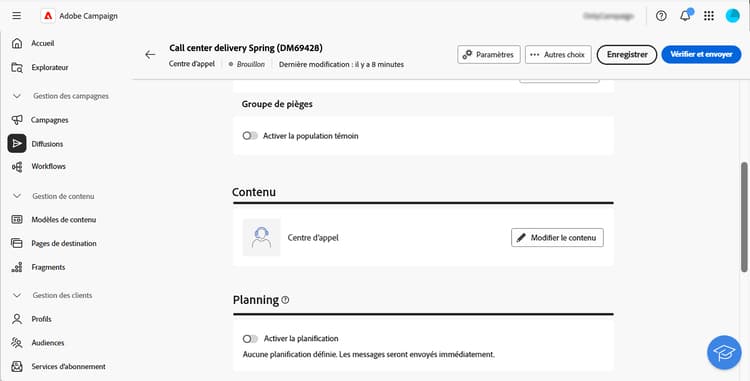Click the Accueil home icon
The width and height of the screenshot is (750, 381).
[x=17, y=43]
